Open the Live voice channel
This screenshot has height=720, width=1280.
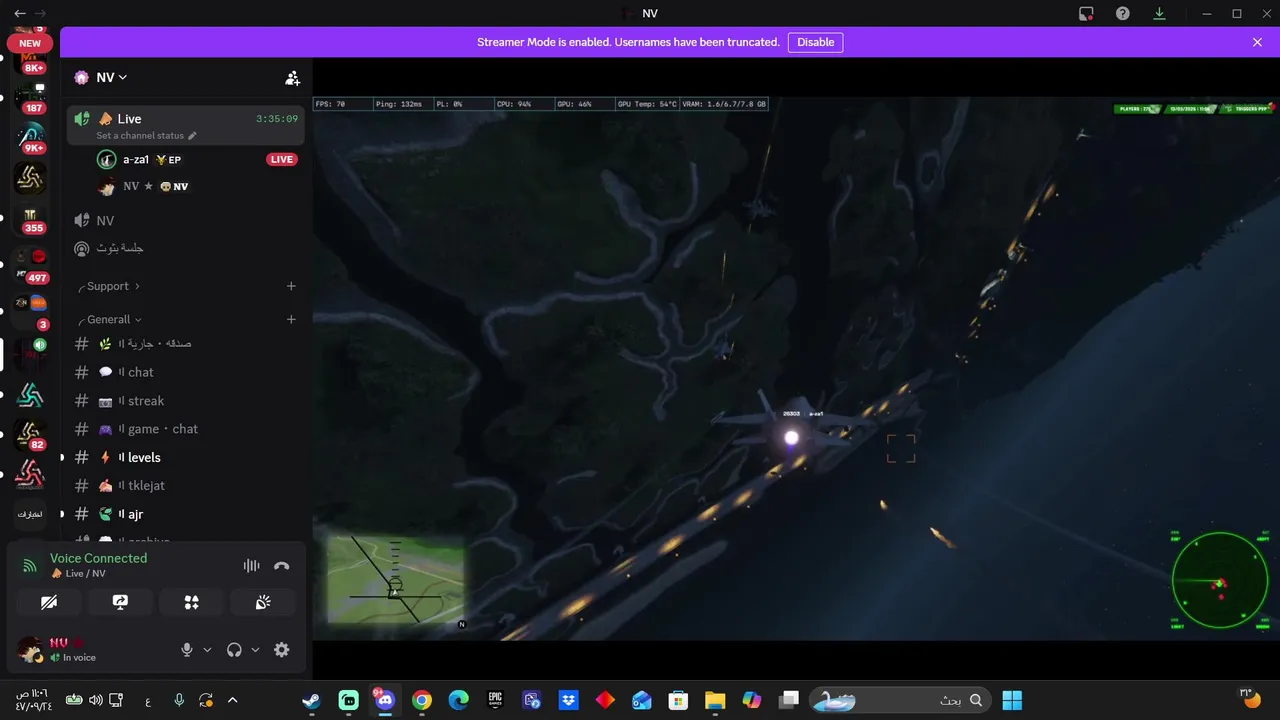click(187, 125)
